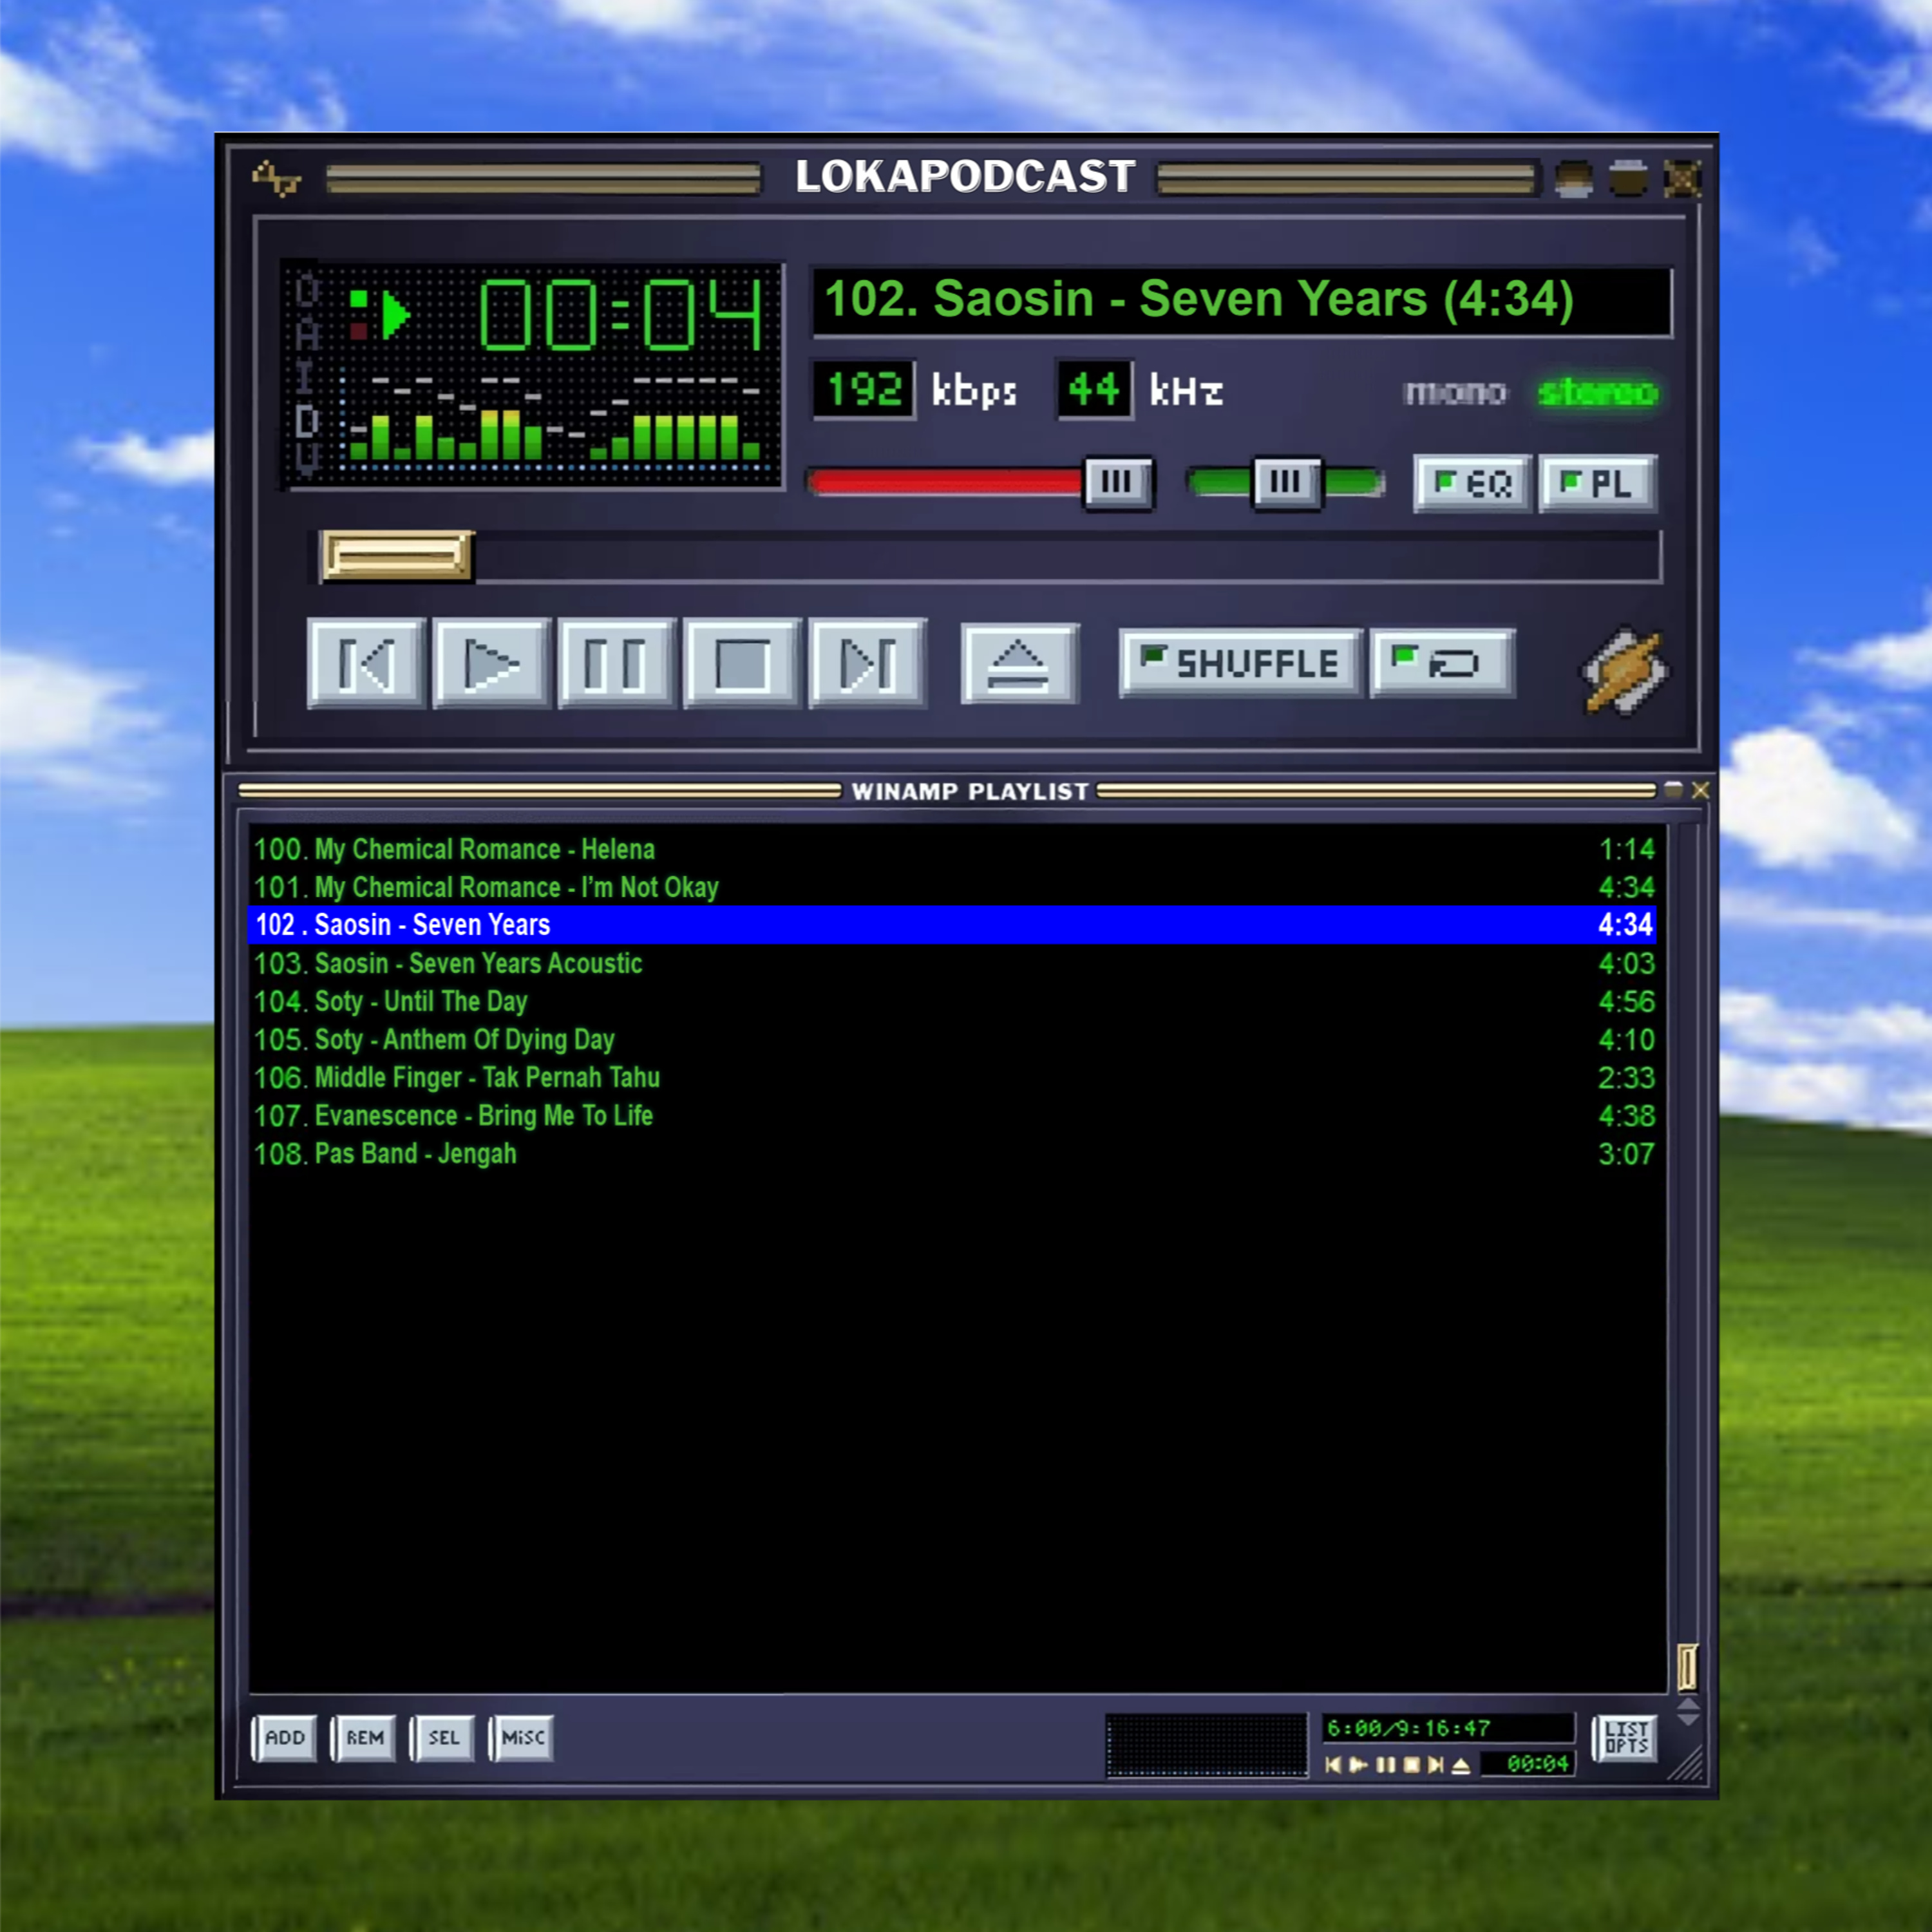This screenshot has height=1932, width=1932.
Task: Click the stereo indicator
Action: 1598,392
